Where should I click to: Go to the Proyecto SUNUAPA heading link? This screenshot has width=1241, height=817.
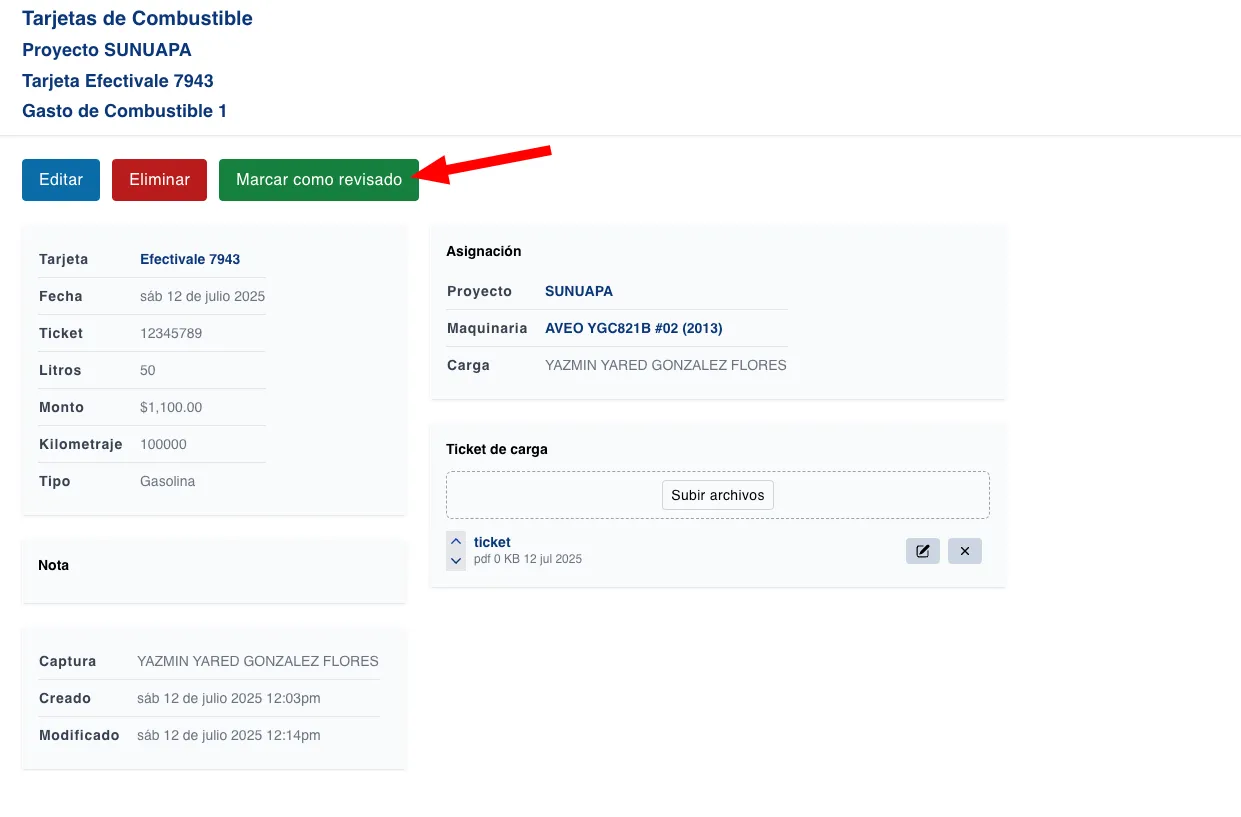click(x=106, y=50)
